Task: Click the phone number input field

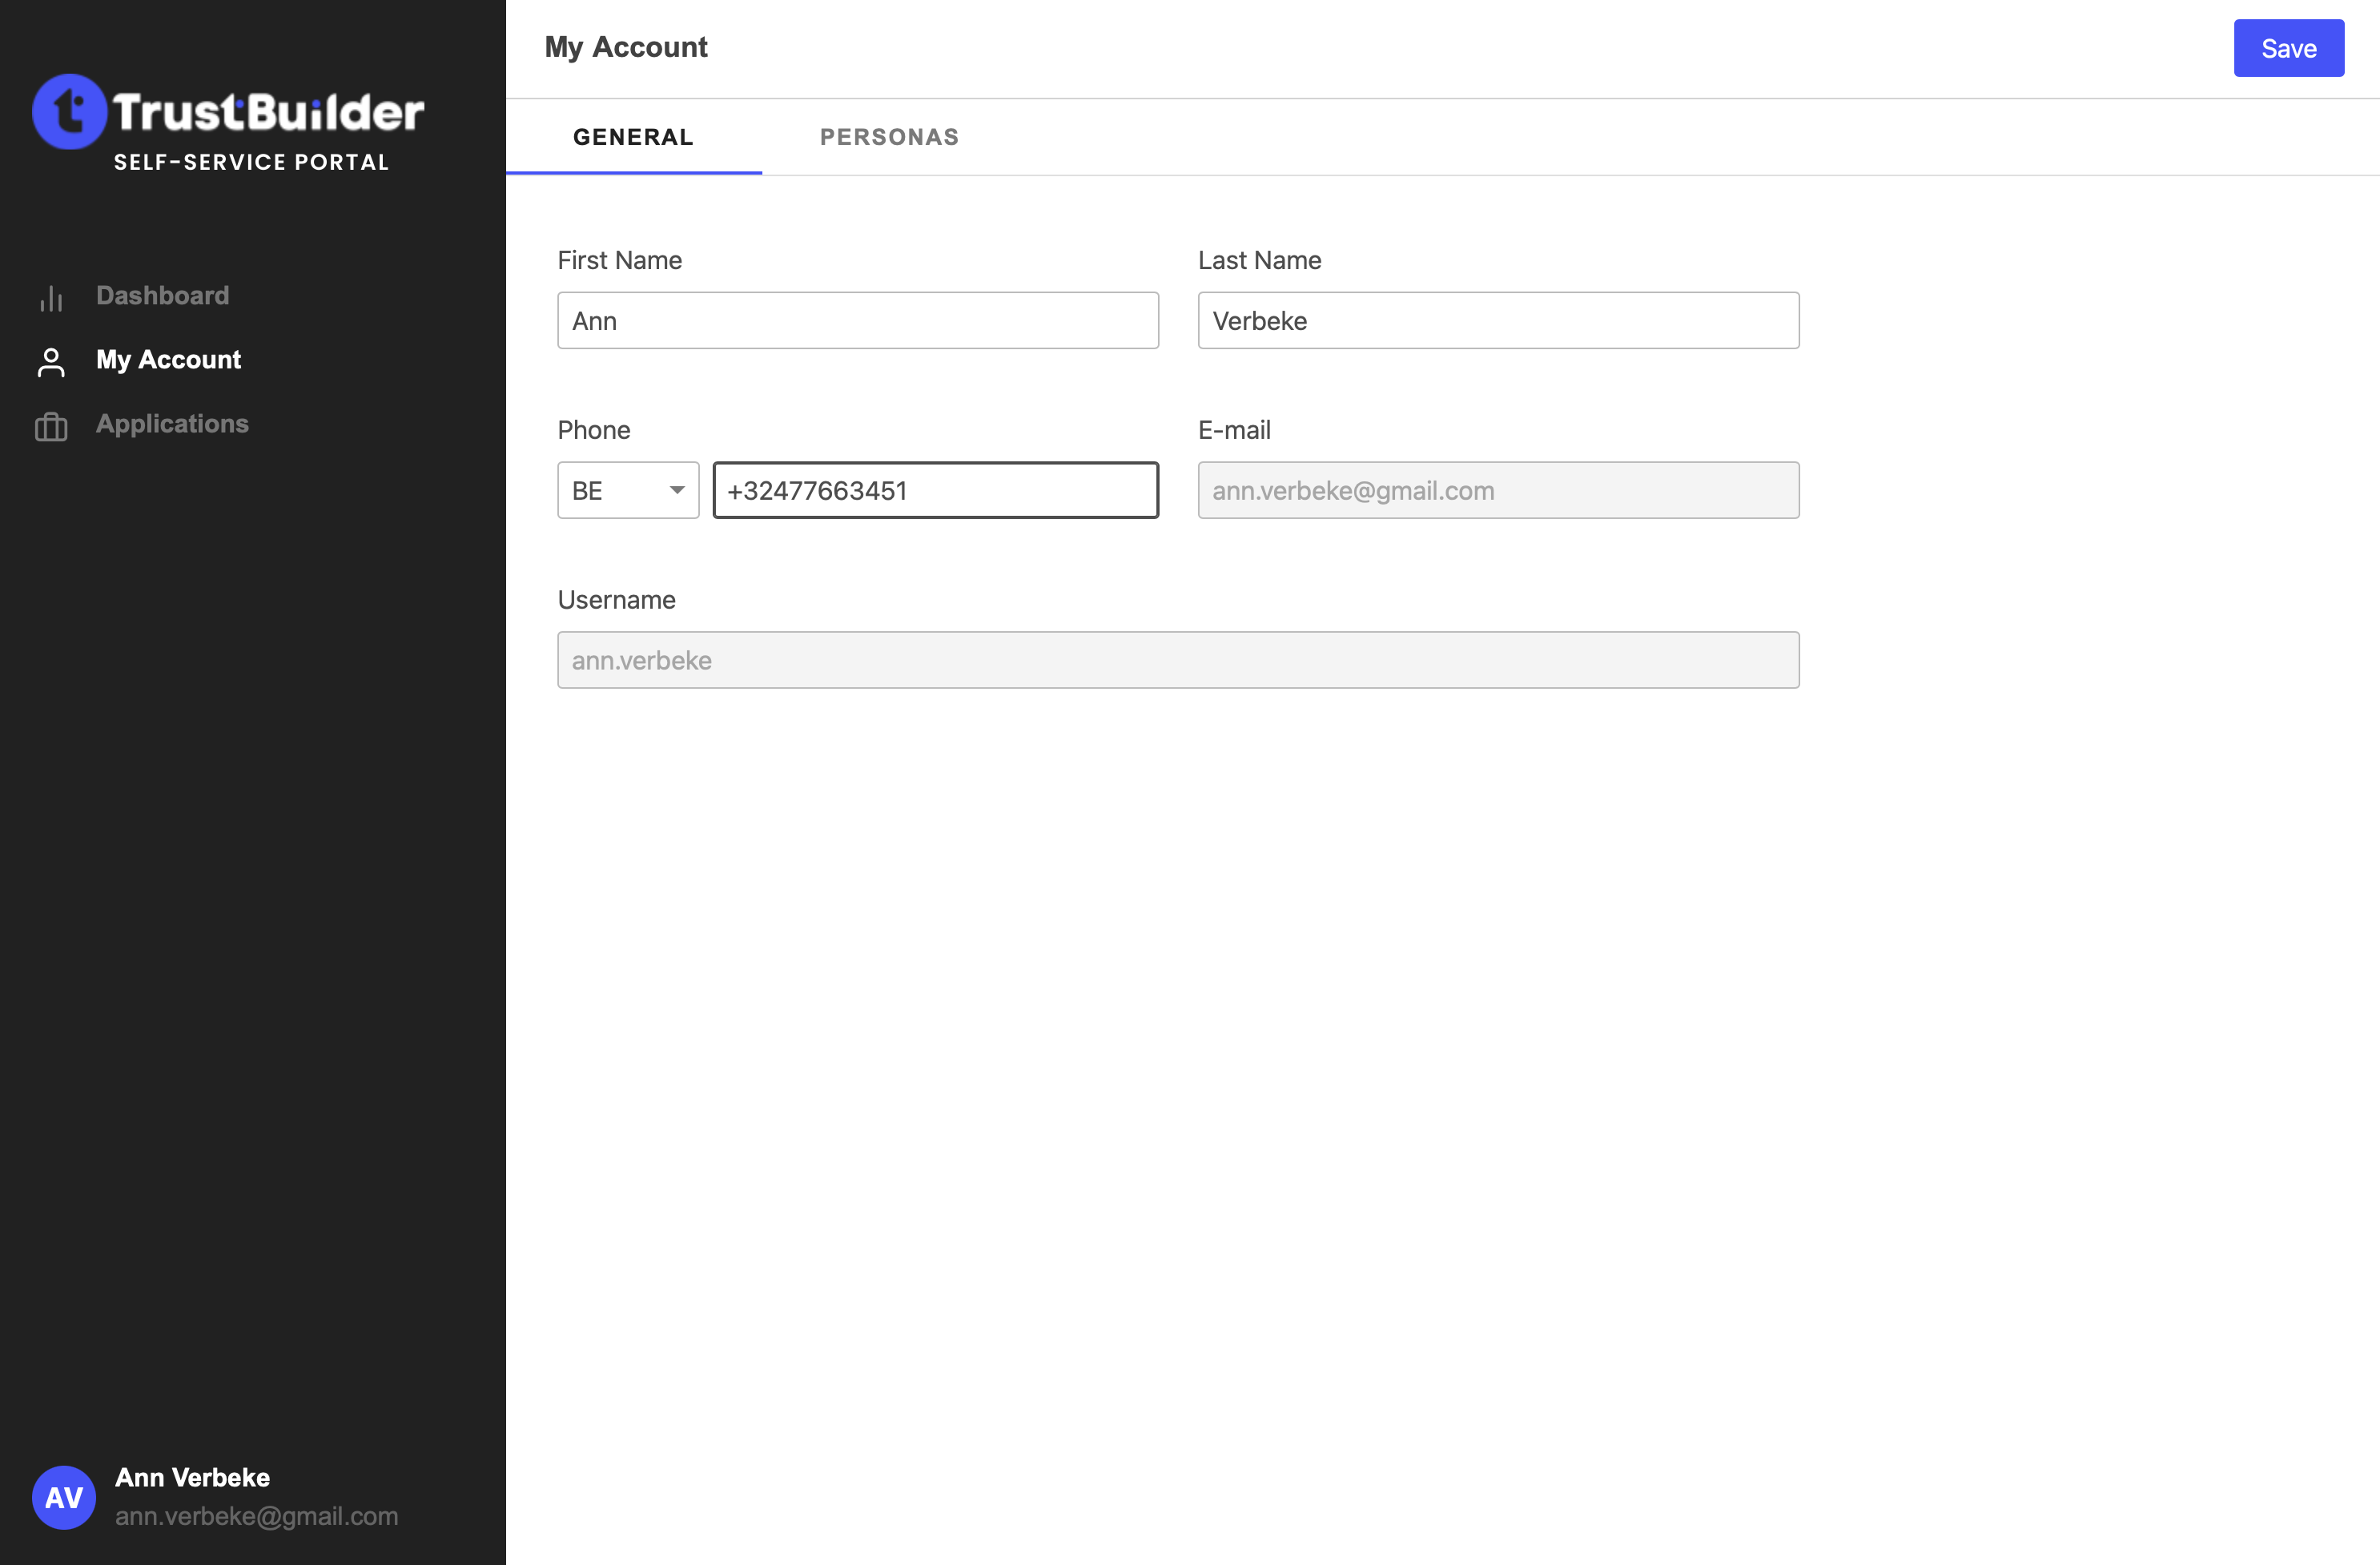Action: tap(935, 490)
